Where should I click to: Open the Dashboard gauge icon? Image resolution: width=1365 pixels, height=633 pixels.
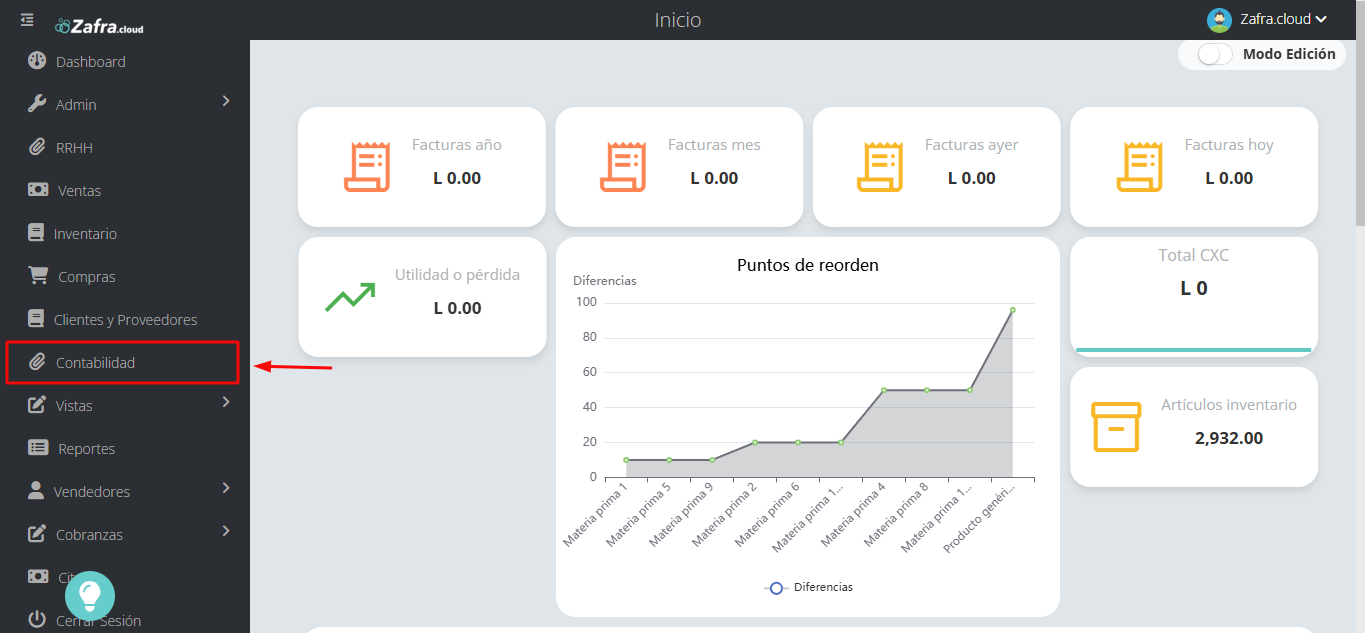pos(37,61)
